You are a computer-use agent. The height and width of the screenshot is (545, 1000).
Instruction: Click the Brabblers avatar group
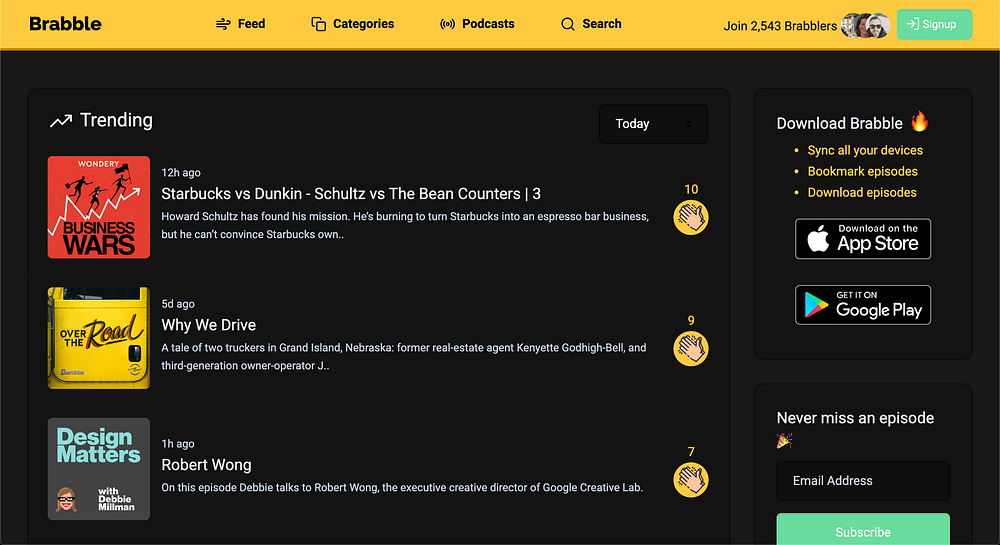(865, 25)
